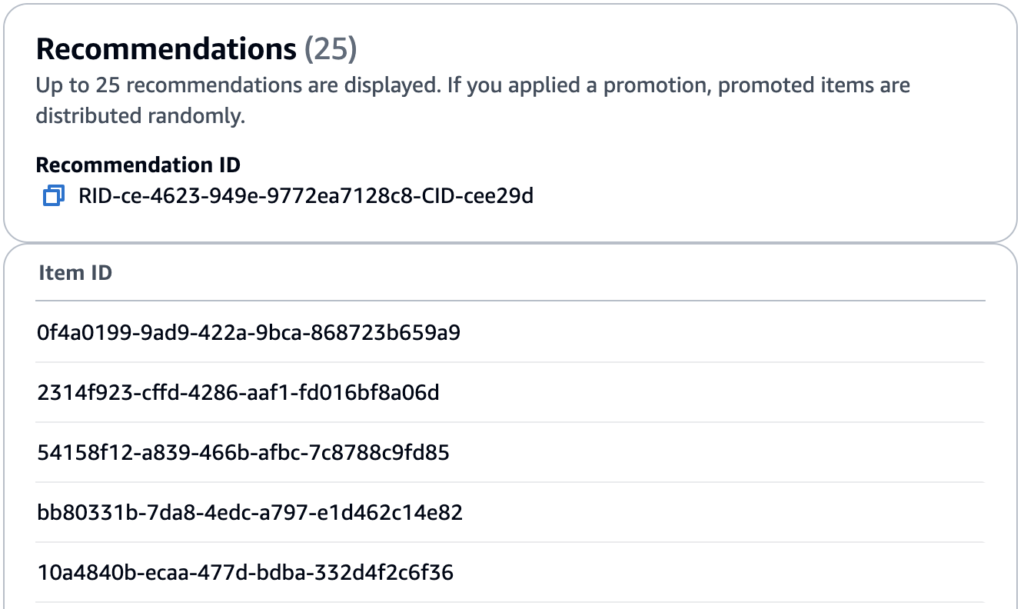Click the bold Recommendation ID label
This screenshot has width=1024, height=609.
(x=138, y=165)
